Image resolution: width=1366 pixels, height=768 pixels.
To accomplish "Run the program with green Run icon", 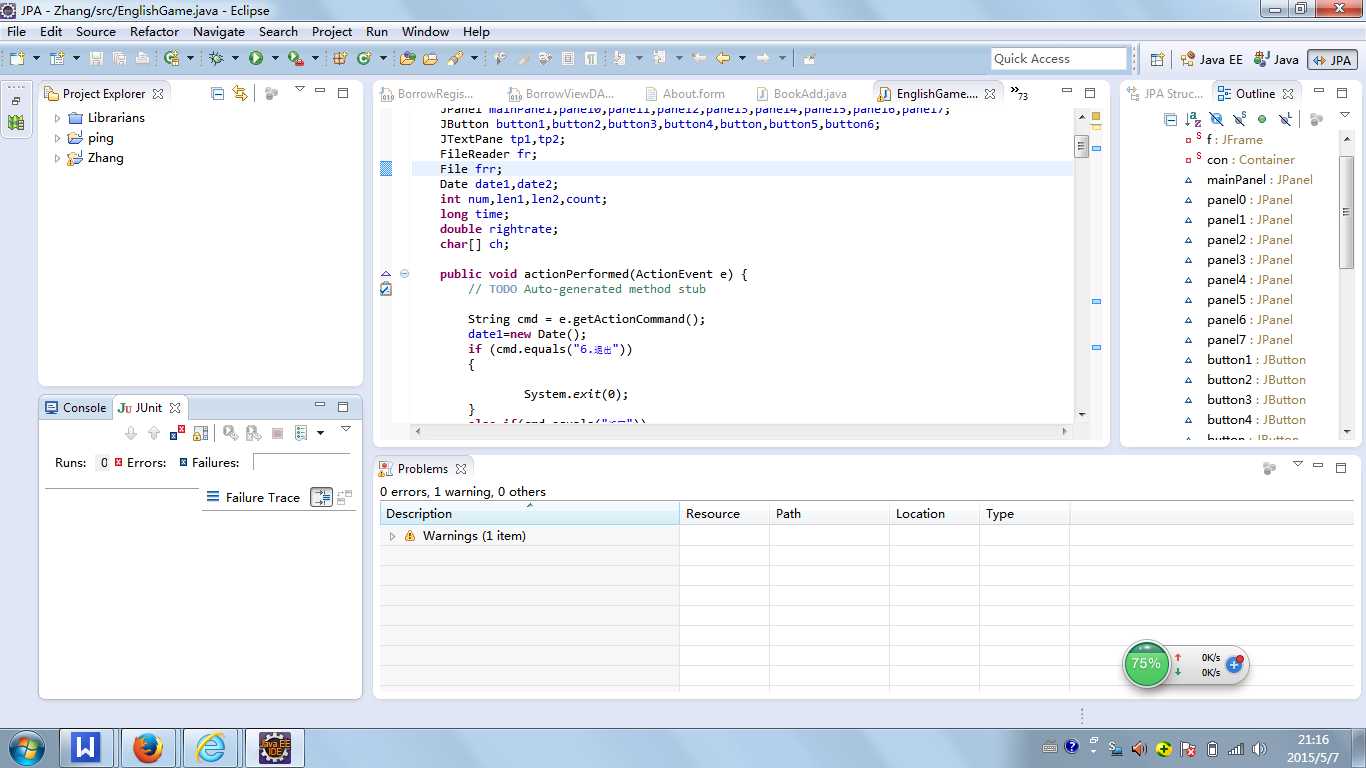I will click(x=256, y=58).
